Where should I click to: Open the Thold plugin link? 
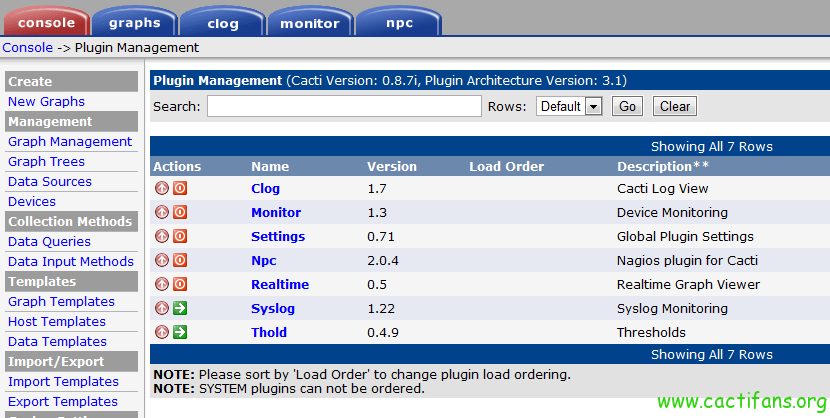pyautogui.click(x=269, y=332)
